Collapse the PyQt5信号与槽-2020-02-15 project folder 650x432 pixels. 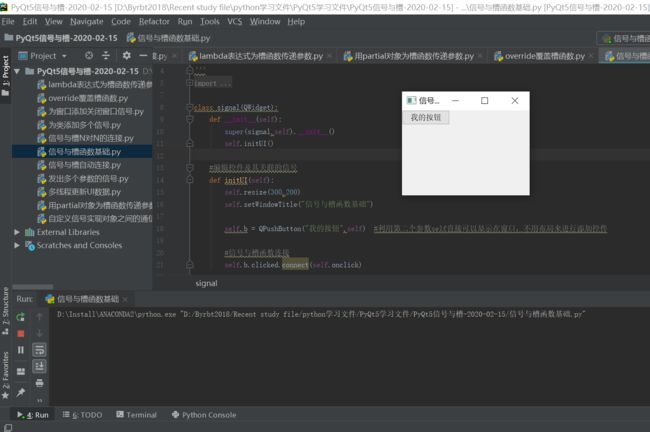click(17, 72)
